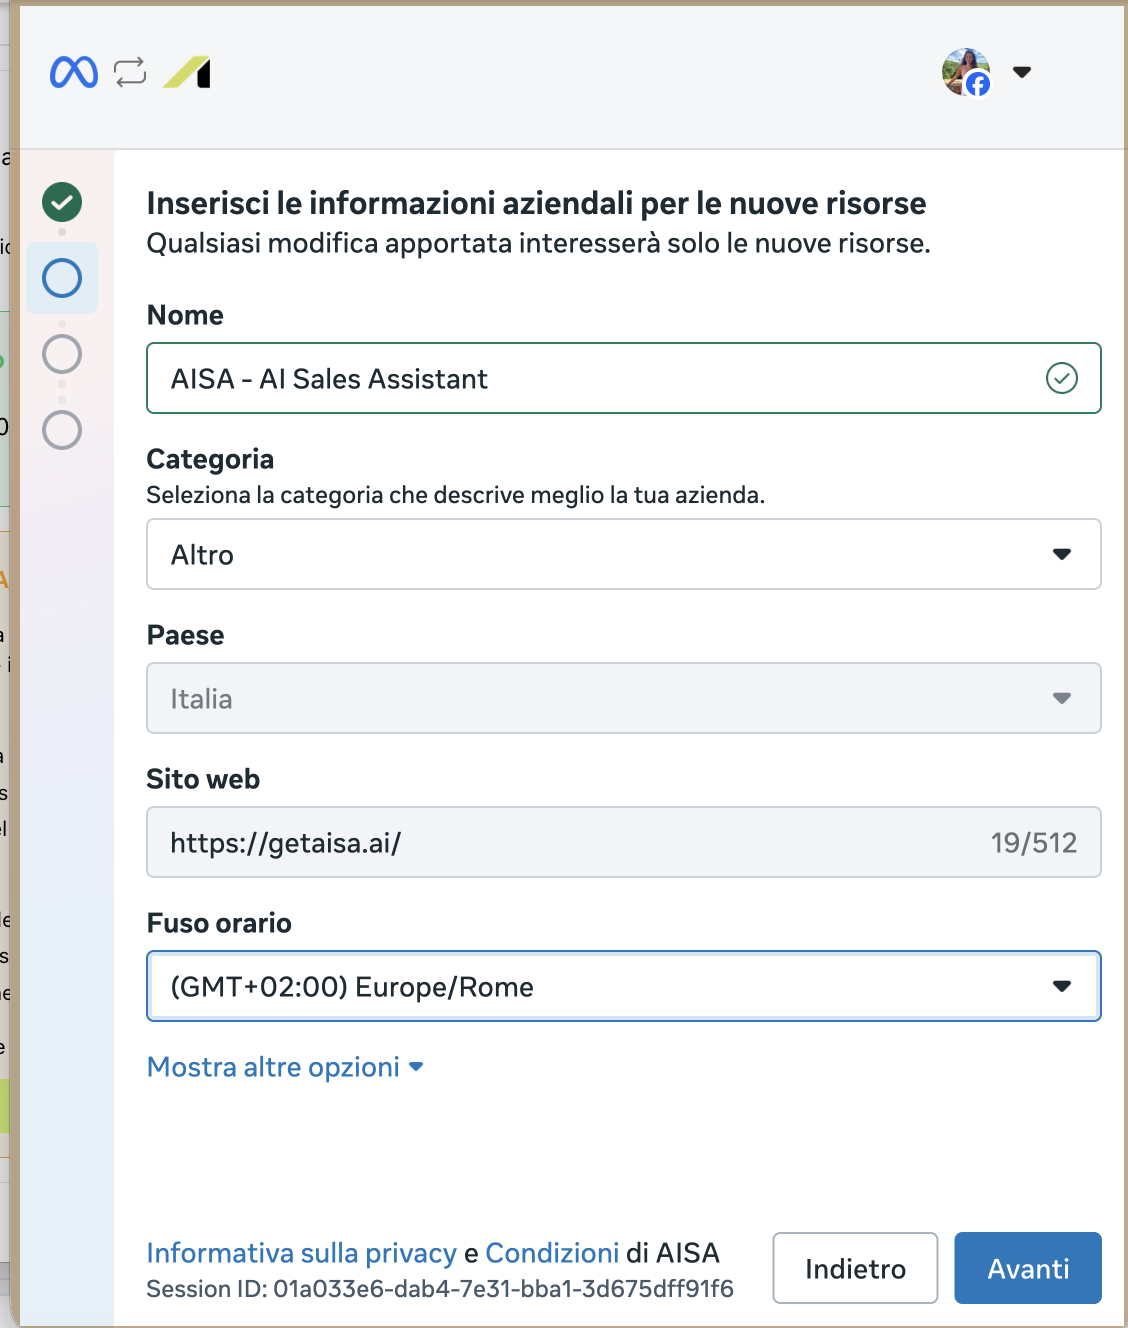Click the Session ID text

[x=440, y=1289]
